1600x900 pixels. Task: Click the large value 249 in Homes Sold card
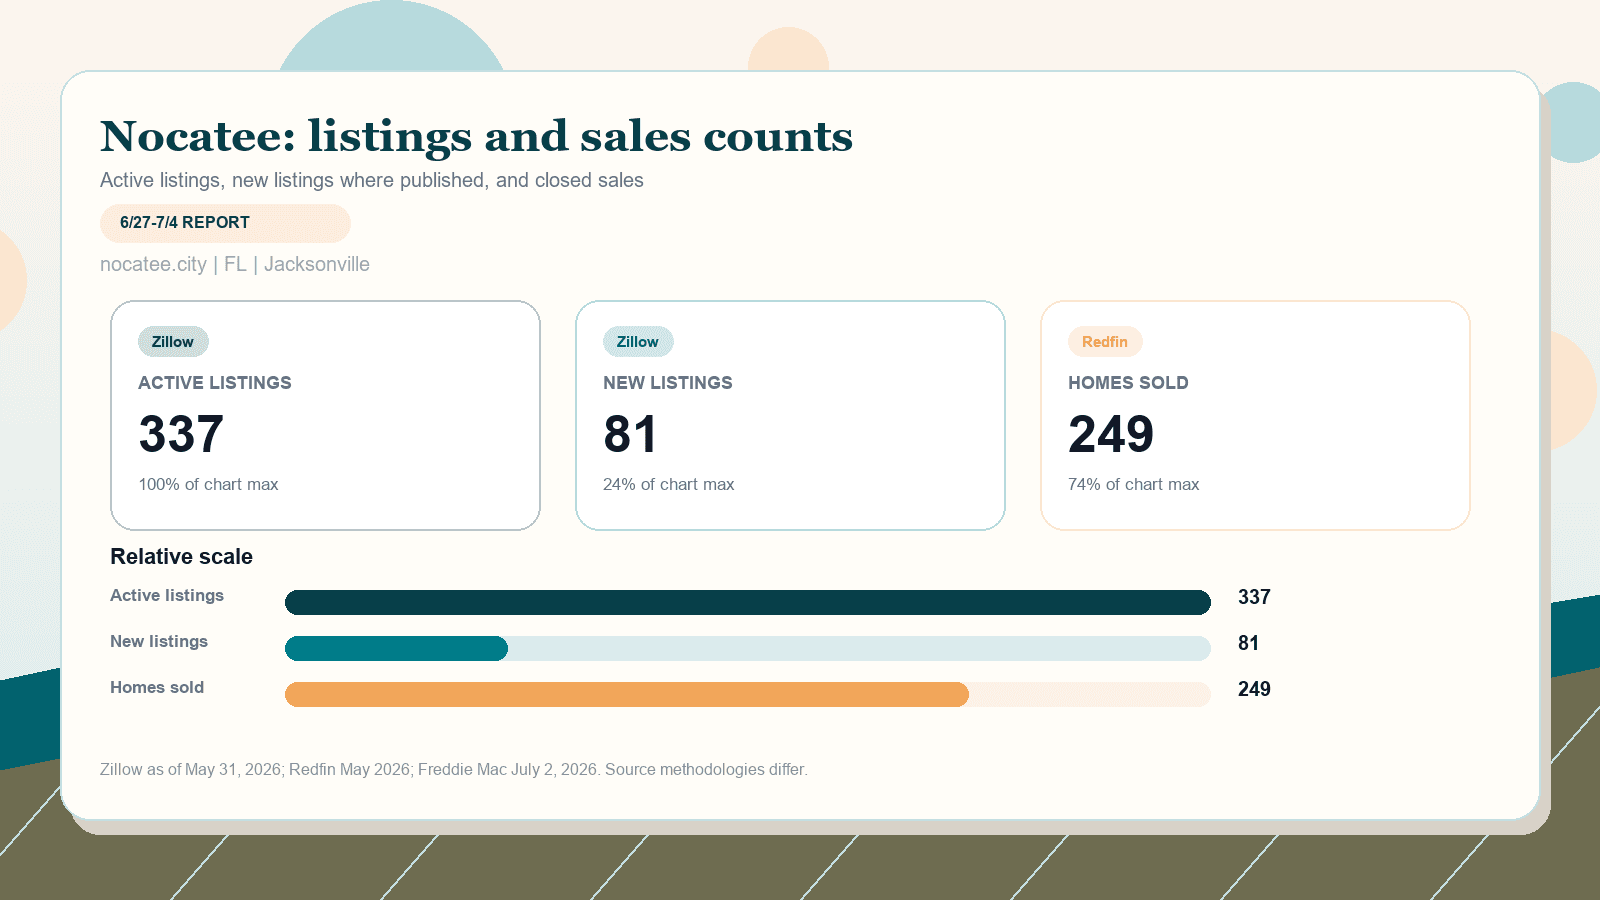(1111, 434)
